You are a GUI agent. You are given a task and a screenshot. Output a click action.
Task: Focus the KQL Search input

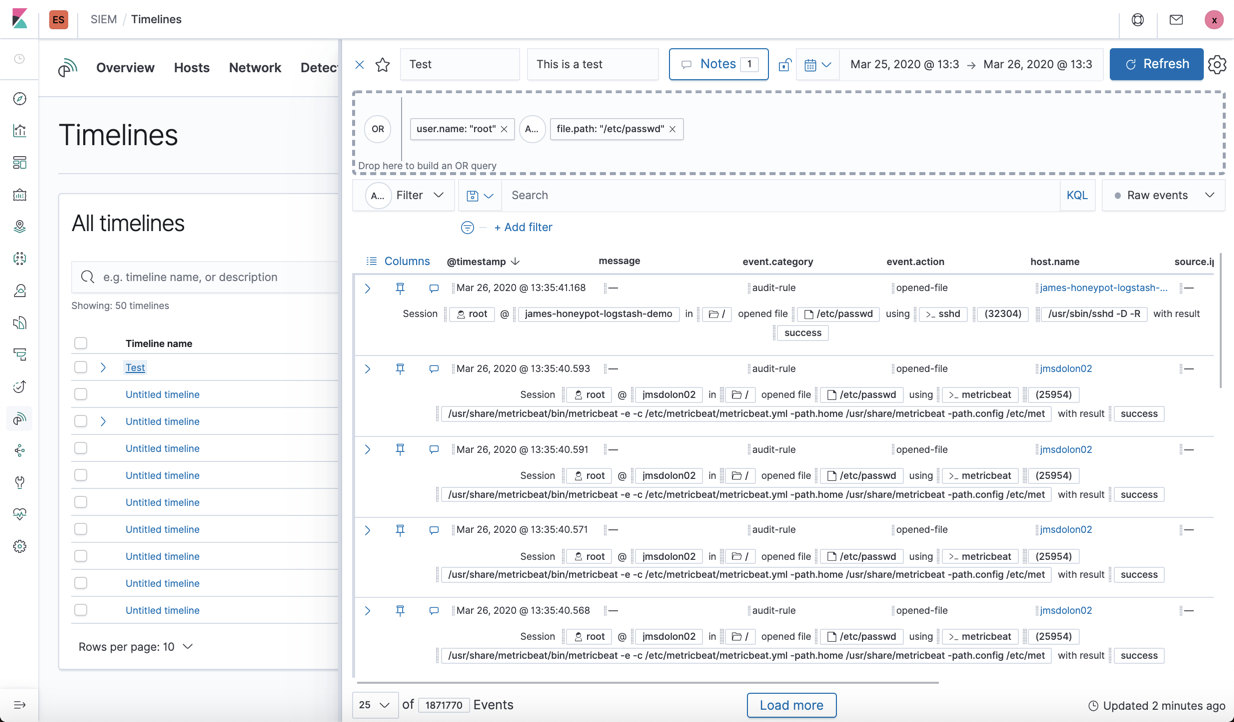[781, 196]
